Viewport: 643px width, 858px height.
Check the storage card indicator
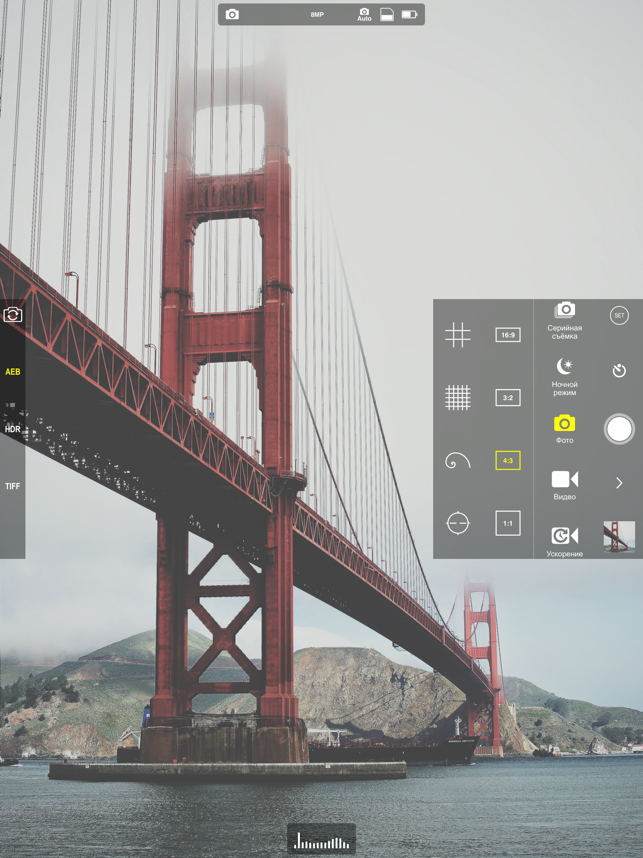[x=387, y=14]
